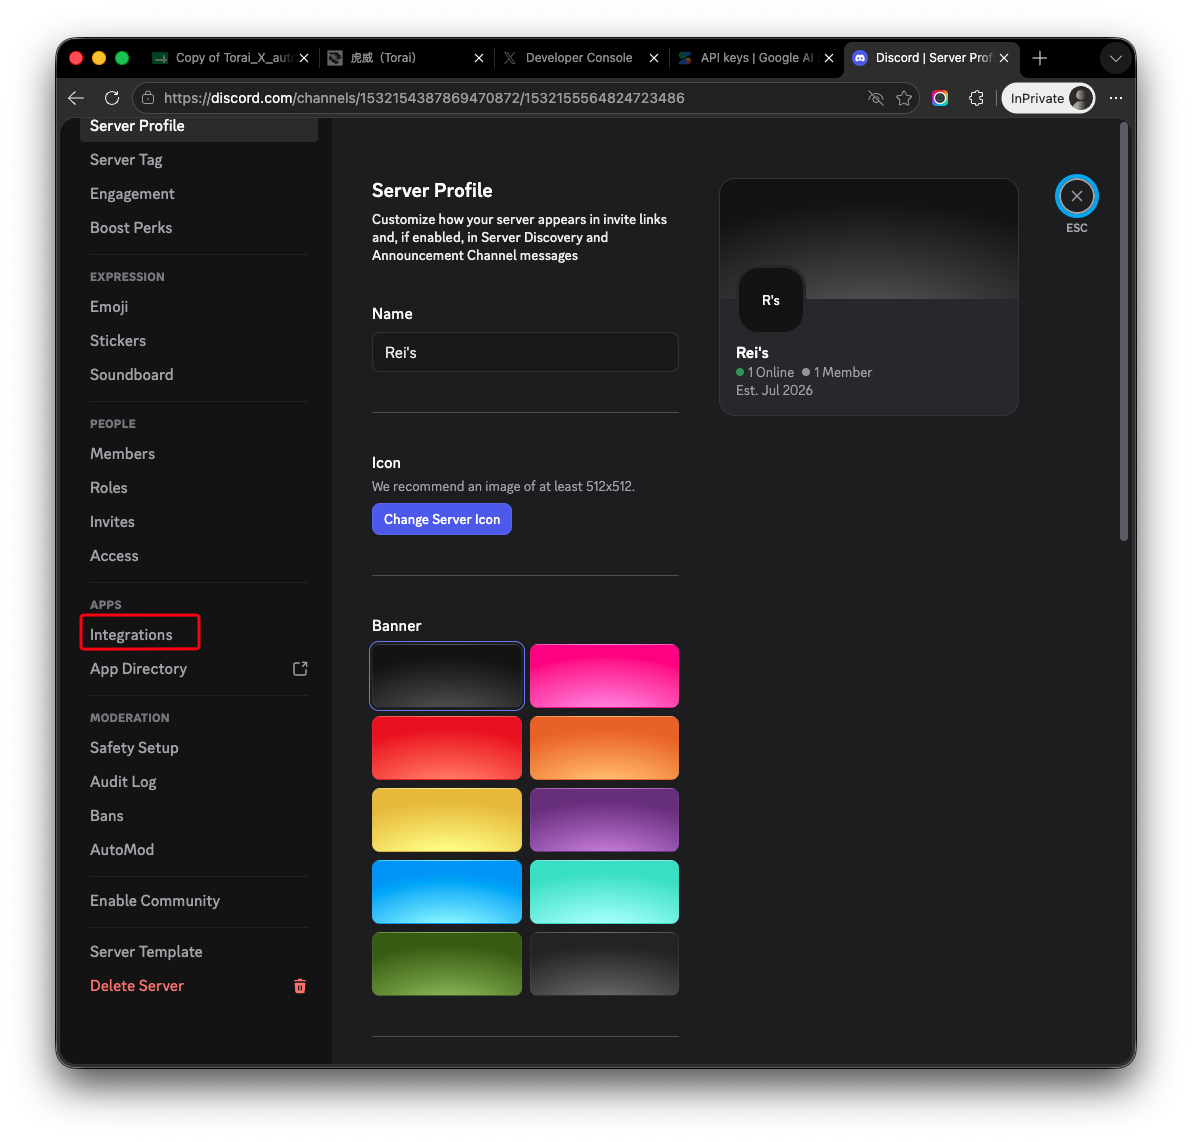1192x1142 pixels.
Task: Click the site info lock icon
Action: pos(148,98)
